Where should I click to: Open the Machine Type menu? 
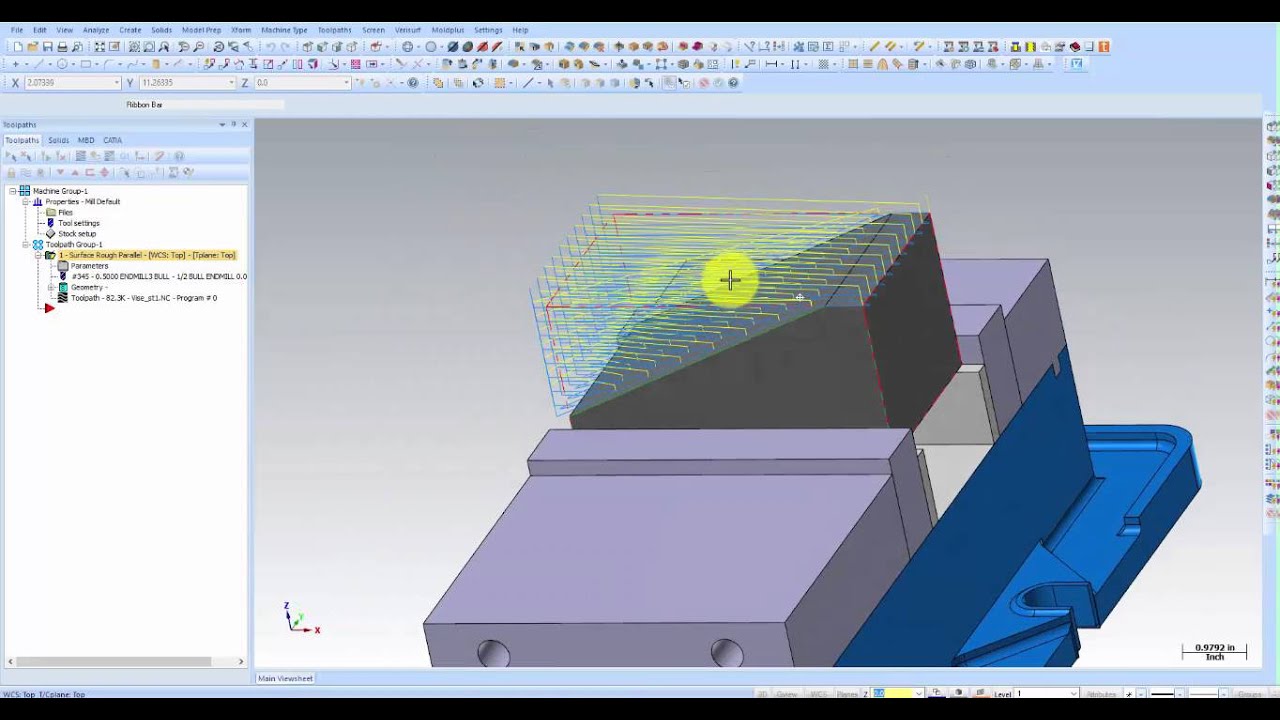click(284, 30)
